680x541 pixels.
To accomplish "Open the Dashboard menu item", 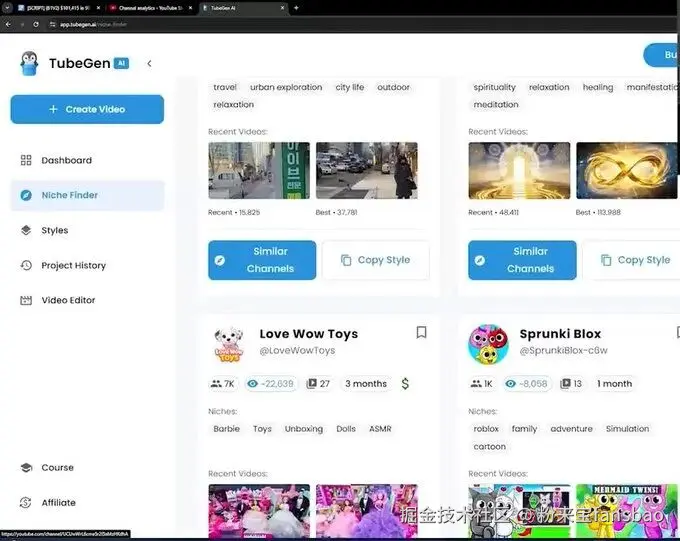I will 87,160.
